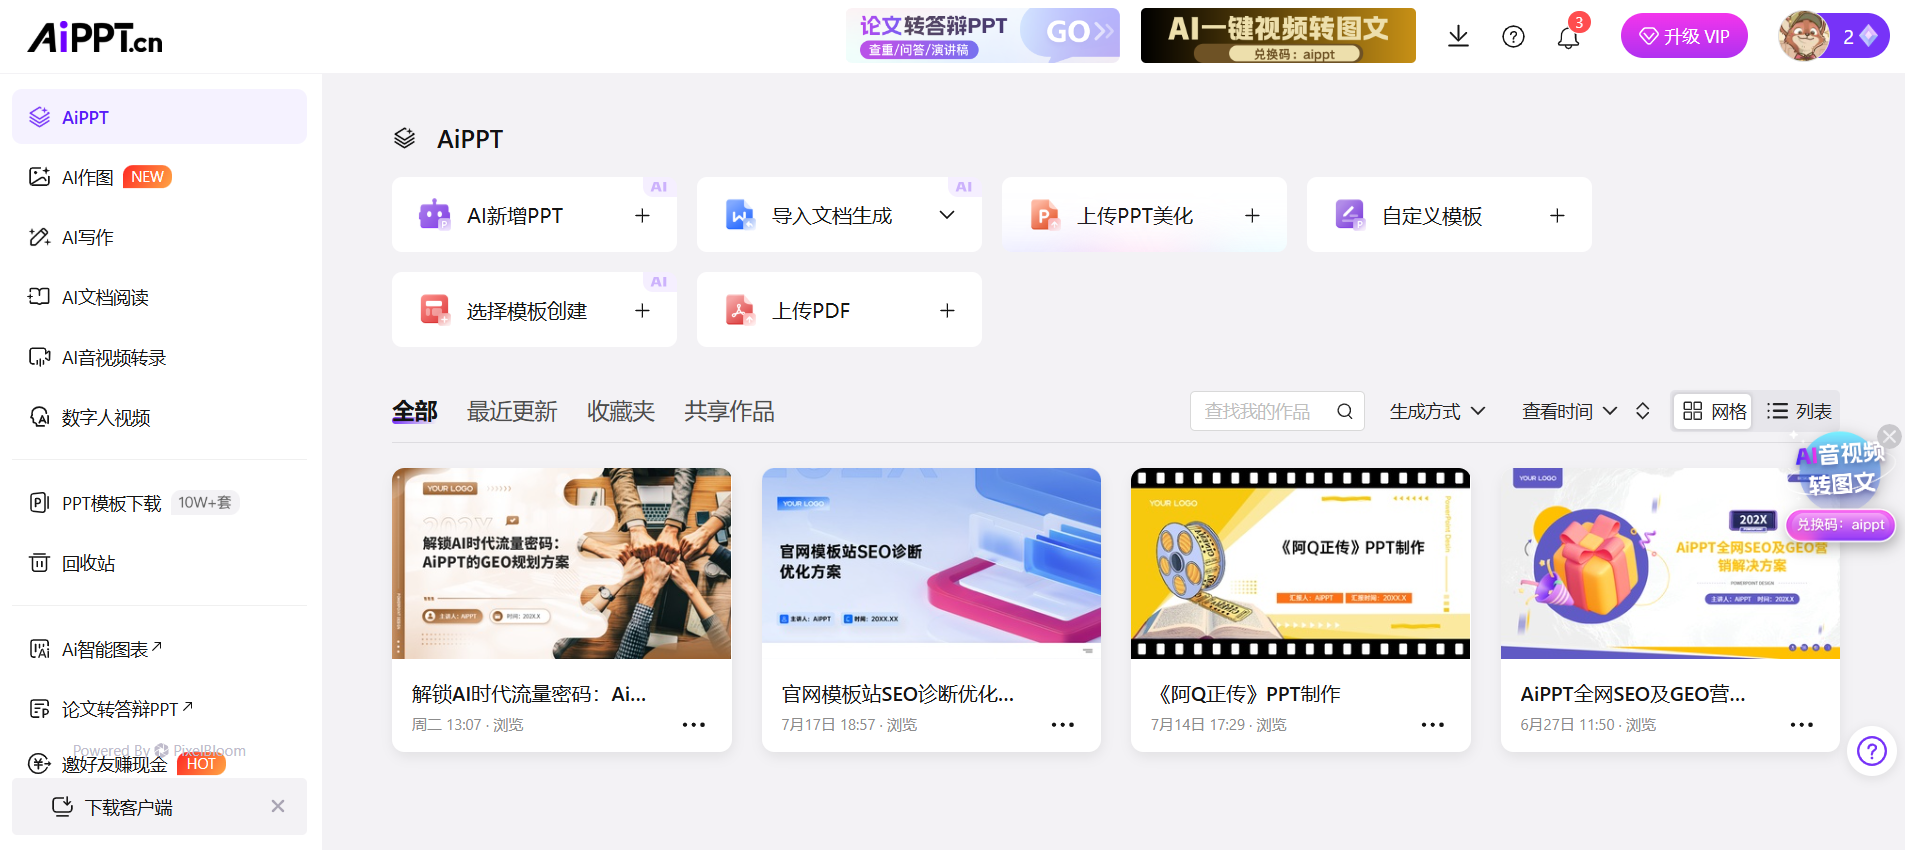Click the 自定义模板 purple edit icon
The height and width of the screenshot is (850, 1905).
(1350, 215)
